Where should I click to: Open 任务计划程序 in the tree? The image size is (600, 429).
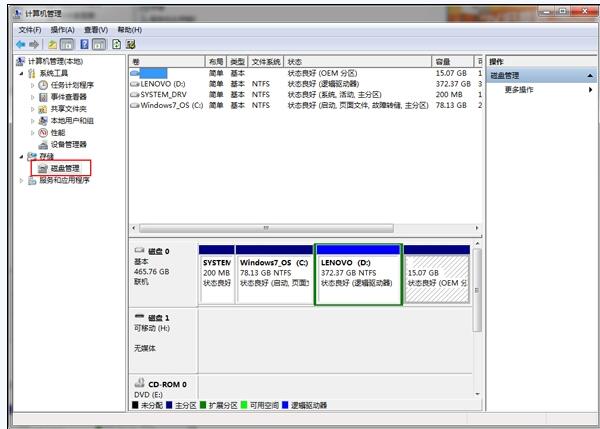tap(72, 85)
